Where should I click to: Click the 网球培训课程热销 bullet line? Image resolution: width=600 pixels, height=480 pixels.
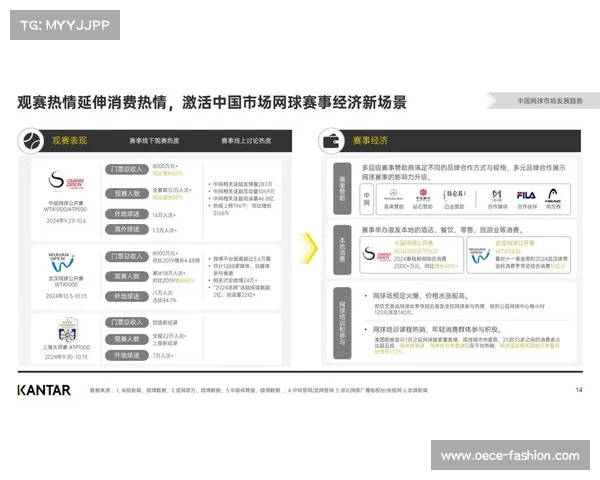tap(437, 330)
